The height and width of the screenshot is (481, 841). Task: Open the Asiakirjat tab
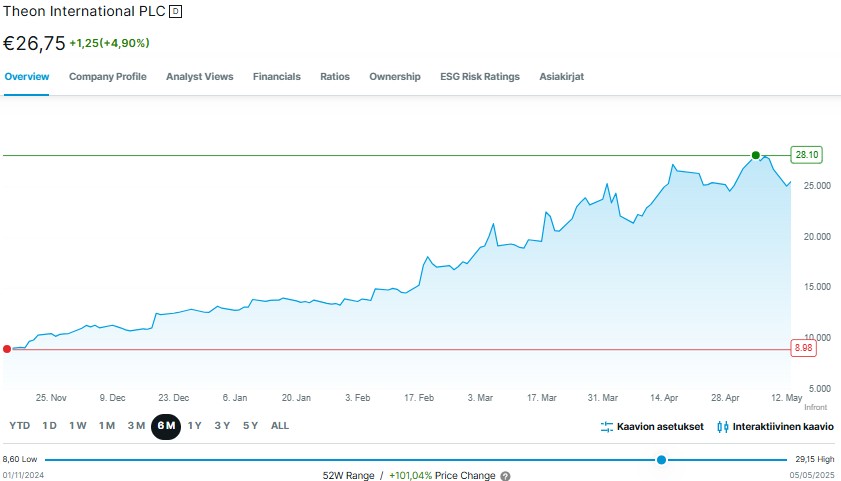[562, 77]
